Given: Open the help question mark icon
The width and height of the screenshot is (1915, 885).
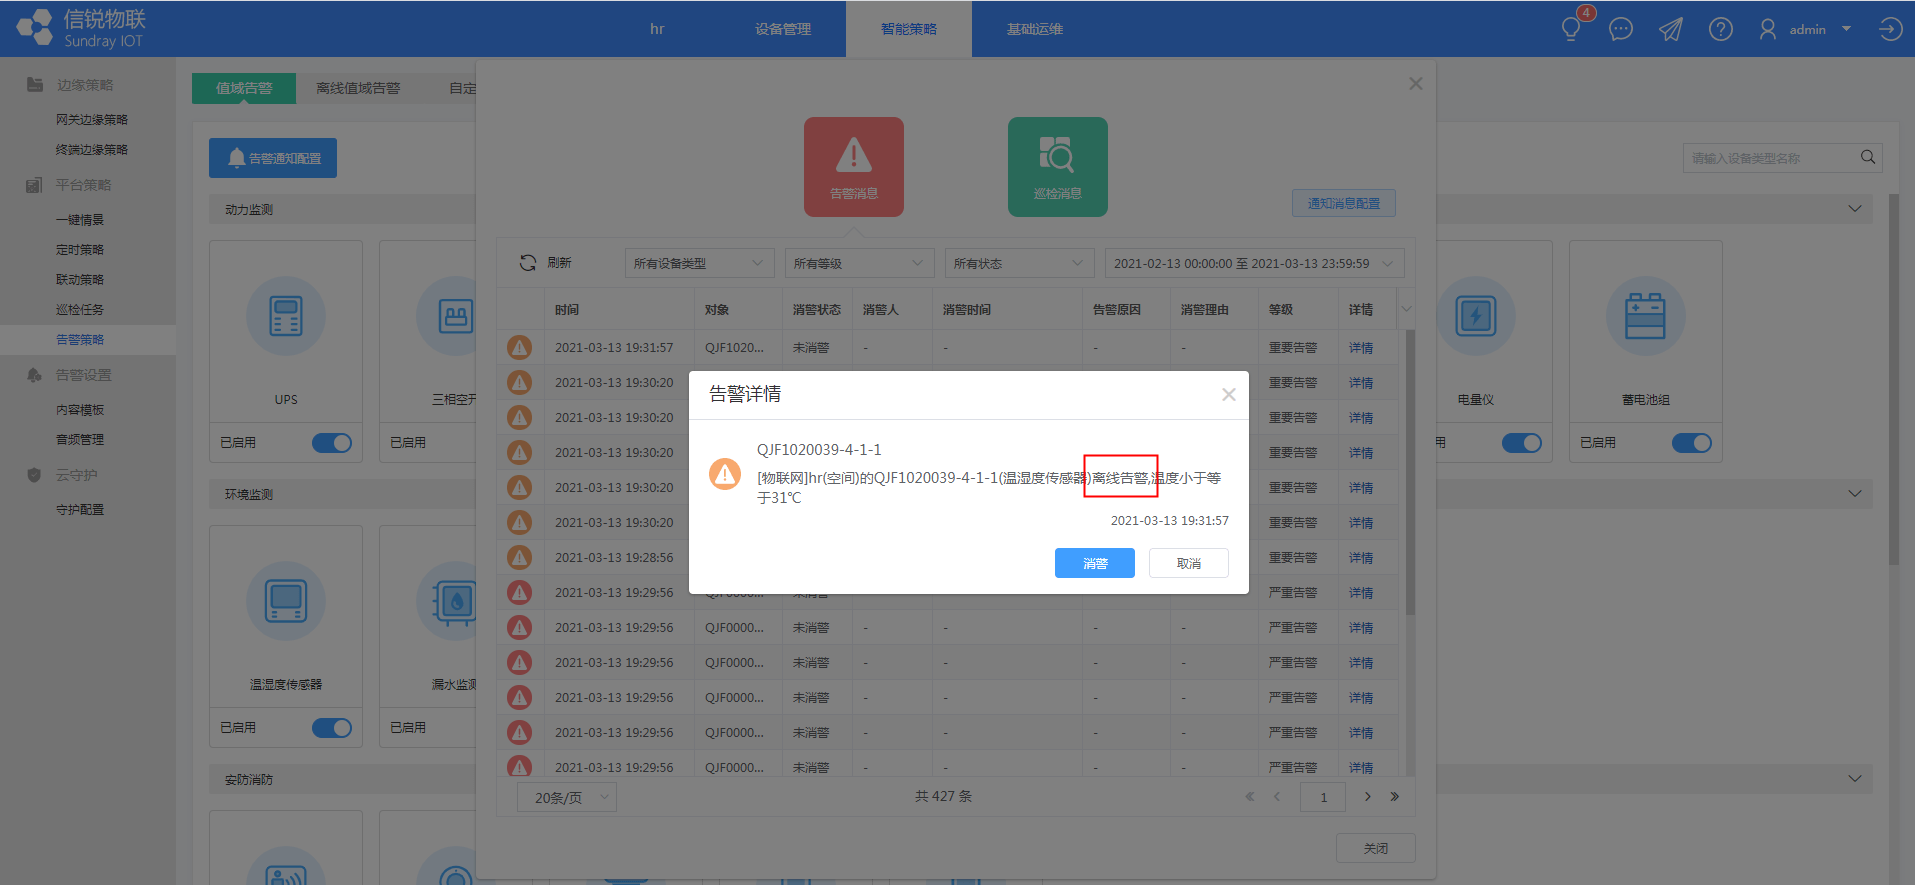Looking at the screenshot, I should coord(1721,29).
